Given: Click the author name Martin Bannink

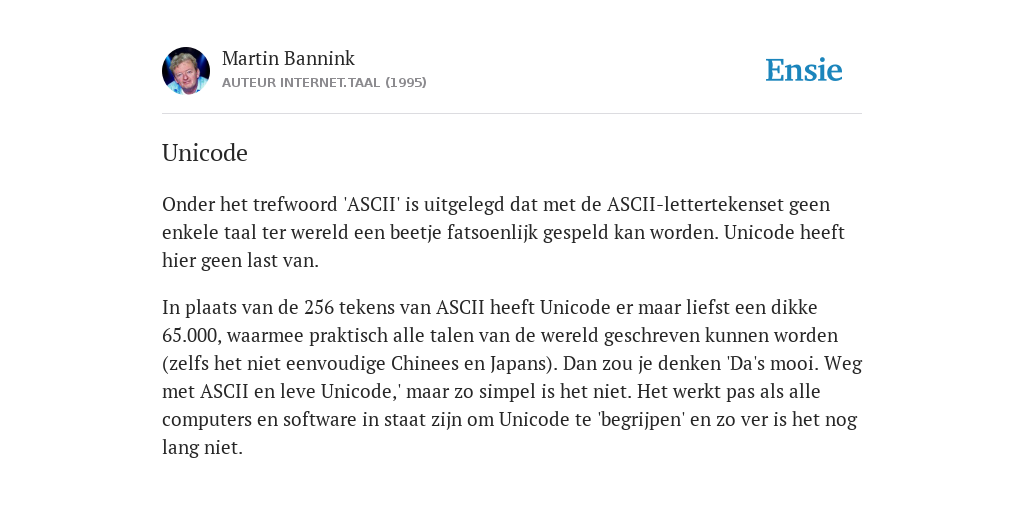Looking at the screenshot, I should [x=288, y=58].
